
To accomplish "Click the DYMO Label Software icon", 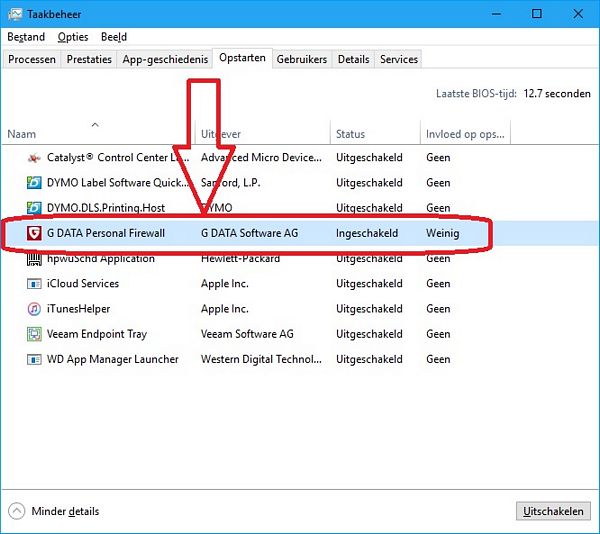I will [34, 182].
